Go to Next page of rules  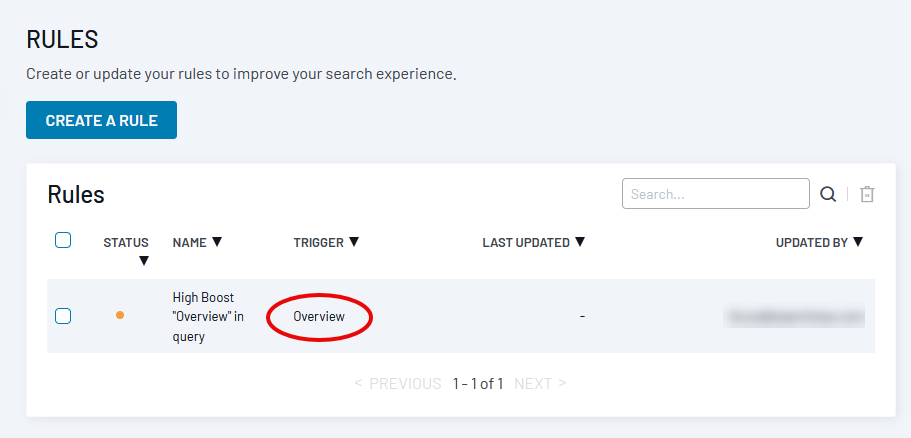pos(540,383)
